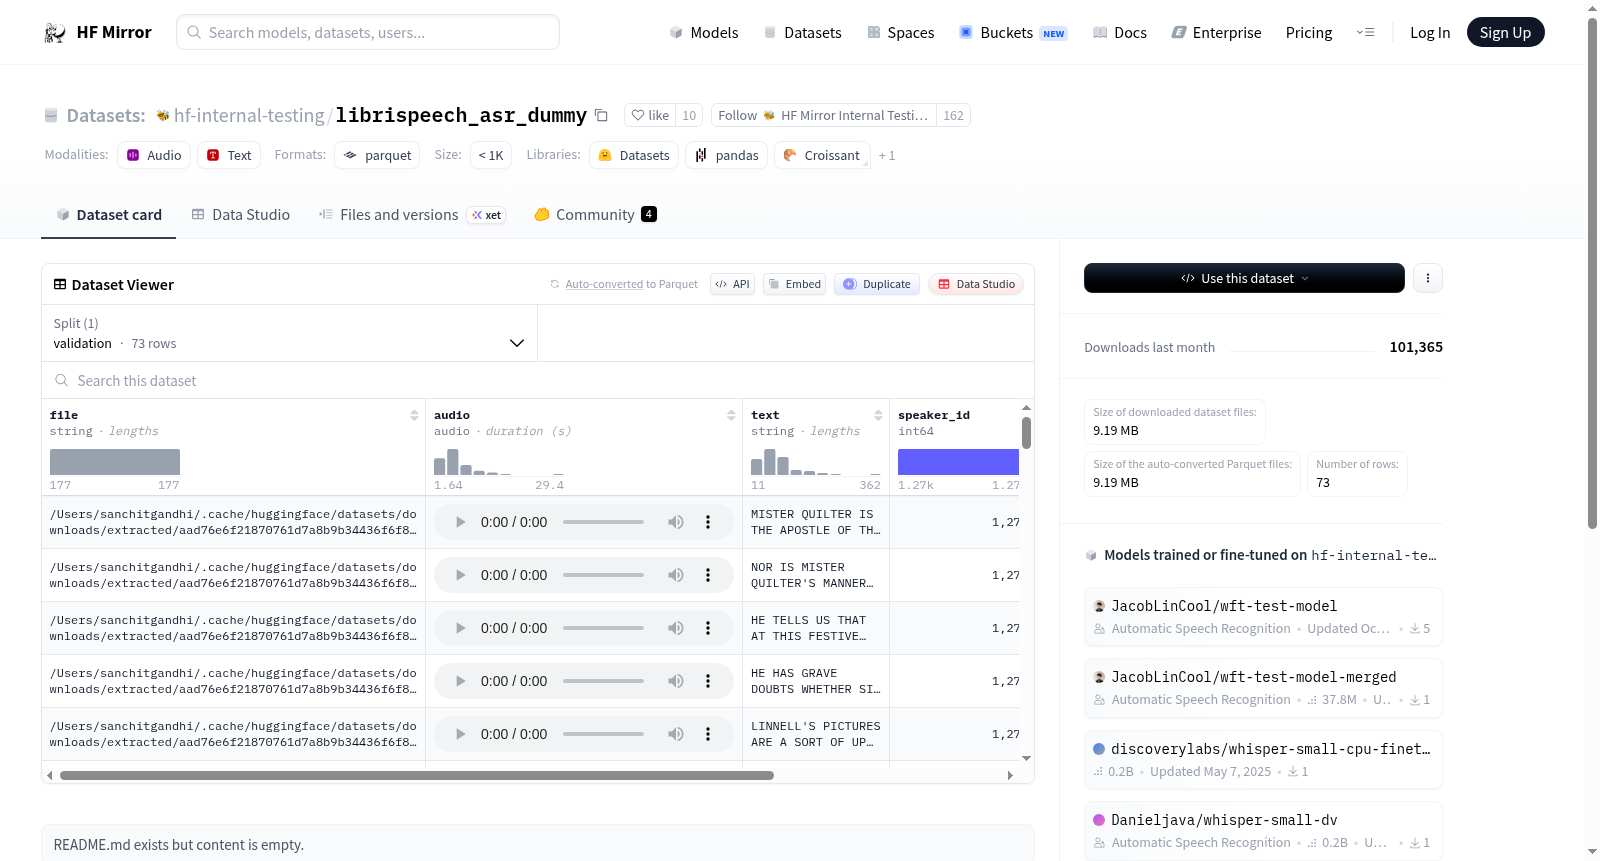Viewport: 1600px width, 861px height.
Task: Play audio in the MISTER QUILTER IS row
Action: 460,522
